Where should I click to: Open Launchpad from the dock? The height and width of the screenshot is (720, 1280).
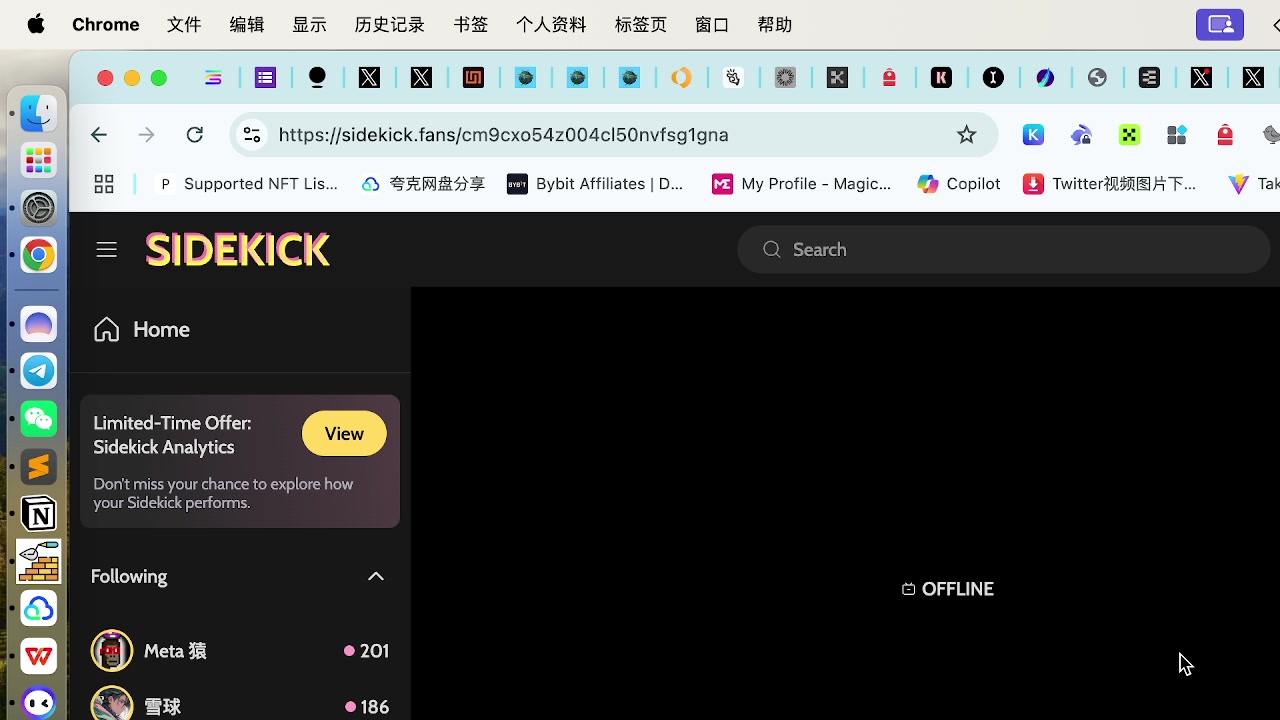[x=39, y=160]
